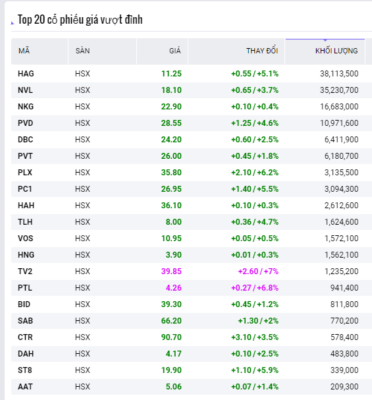Select NVL volume 35,230,700

pos(339,90)
